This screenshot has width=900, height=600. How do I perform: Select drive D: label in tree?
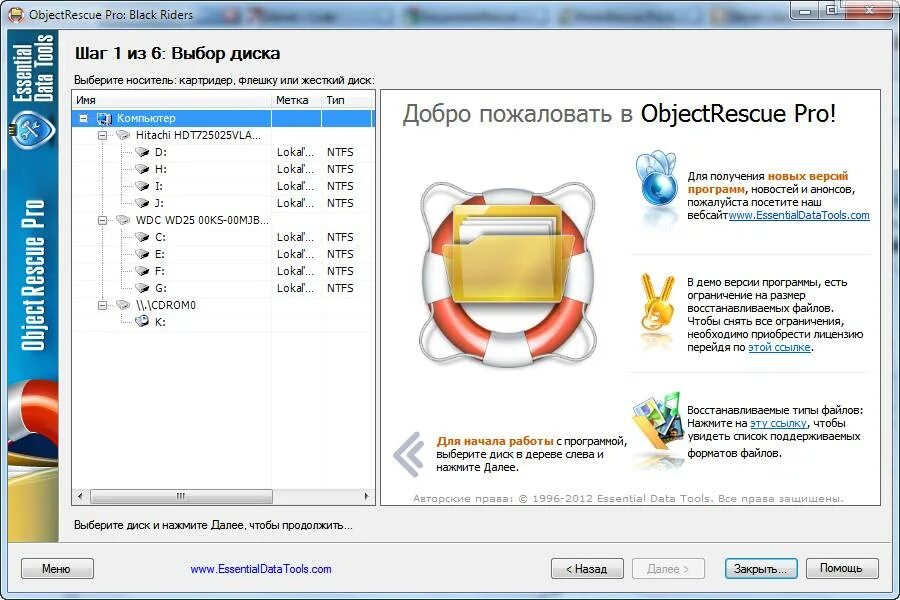(161, 152)
